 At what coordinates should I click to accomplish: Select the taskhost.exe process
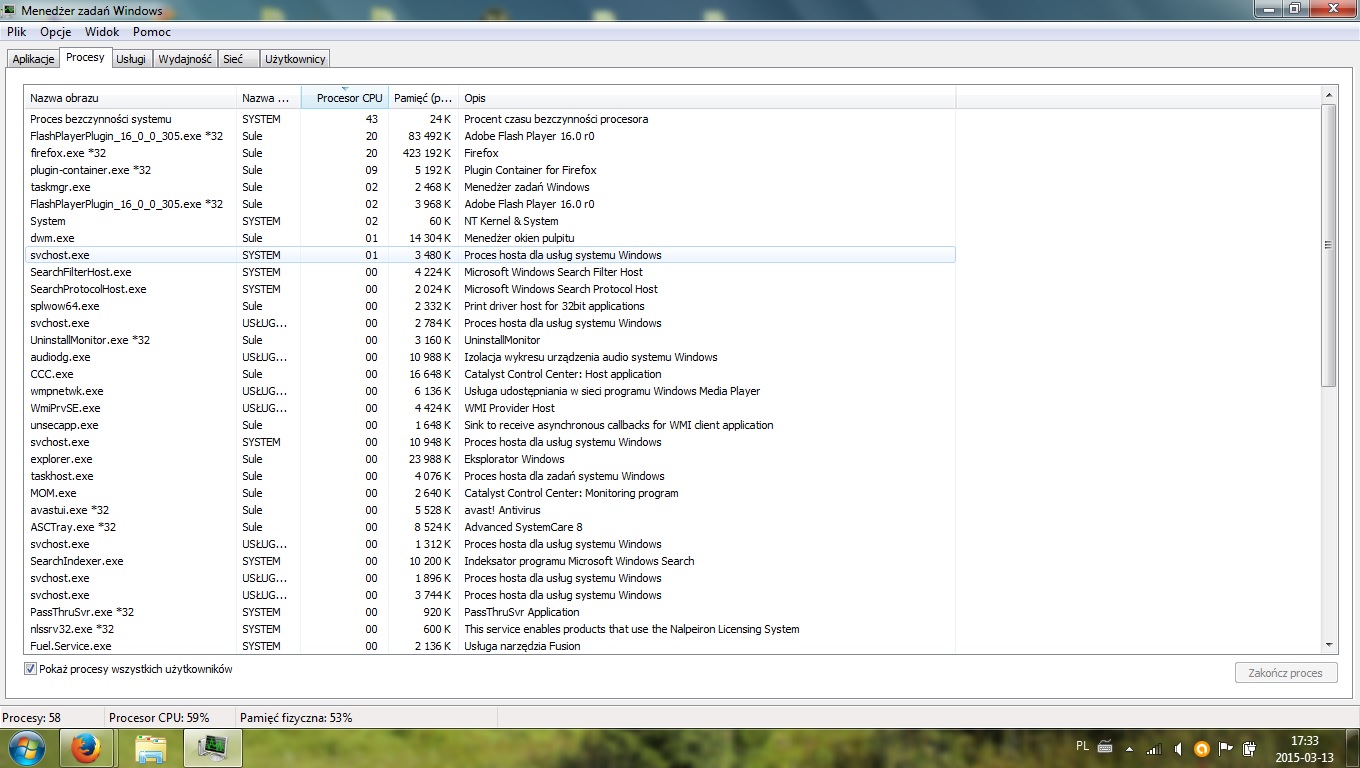tap(490, 476)
